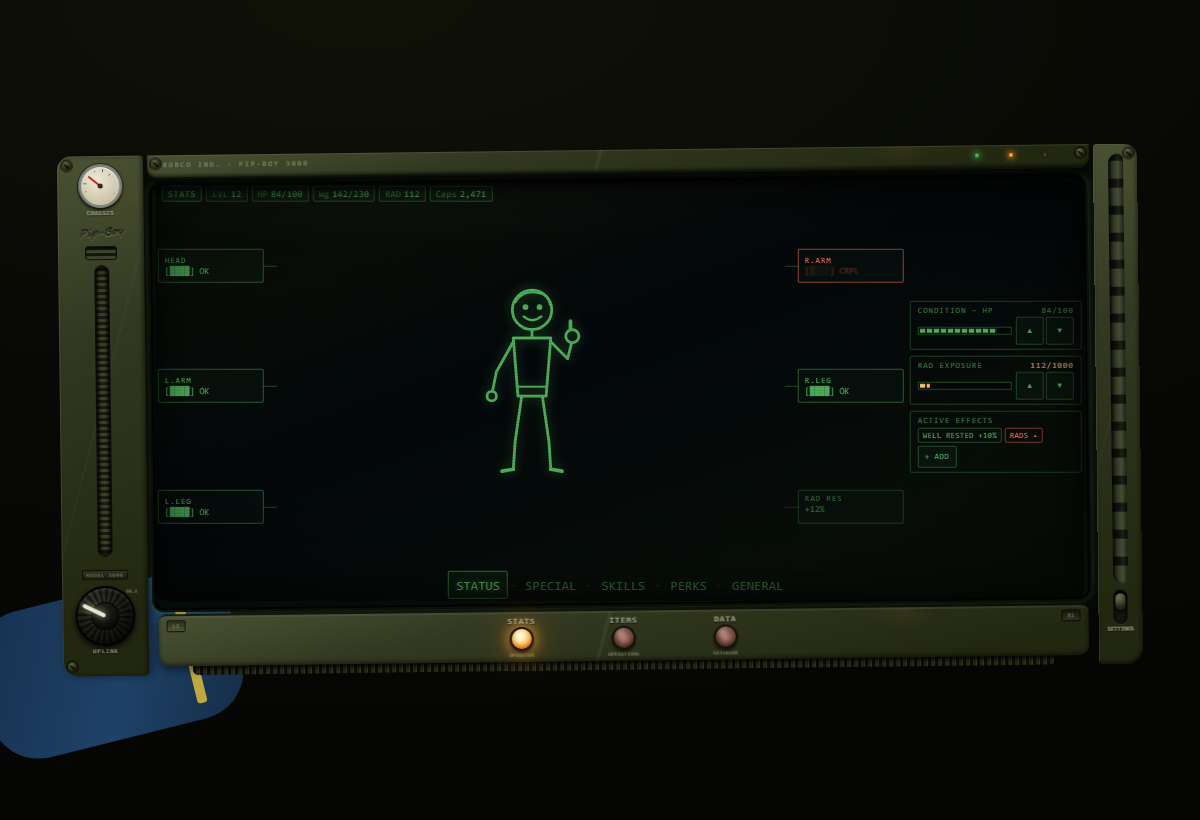Increase Condition HP with up arrow

[x=1029, y=331]
